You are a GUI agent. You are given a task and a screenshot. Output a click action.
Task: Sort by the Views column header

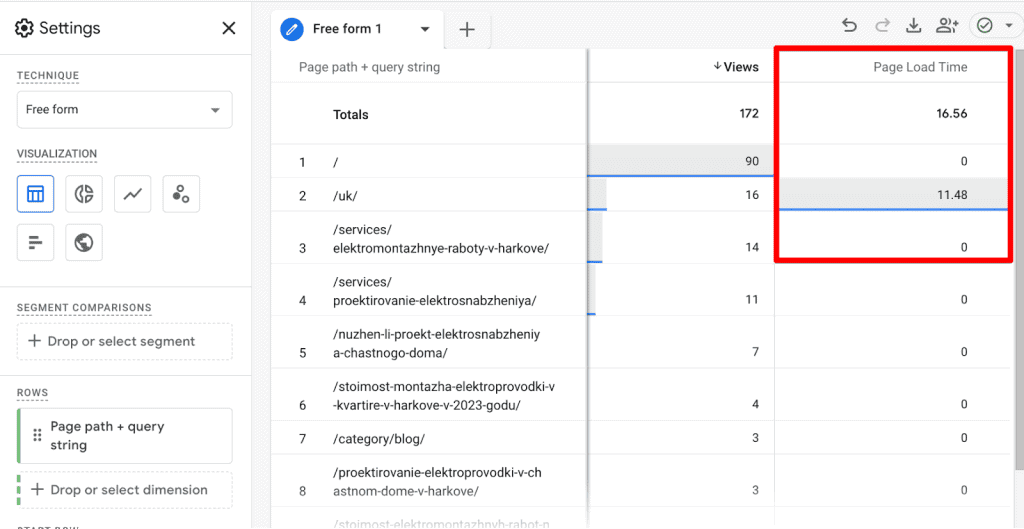735,67
